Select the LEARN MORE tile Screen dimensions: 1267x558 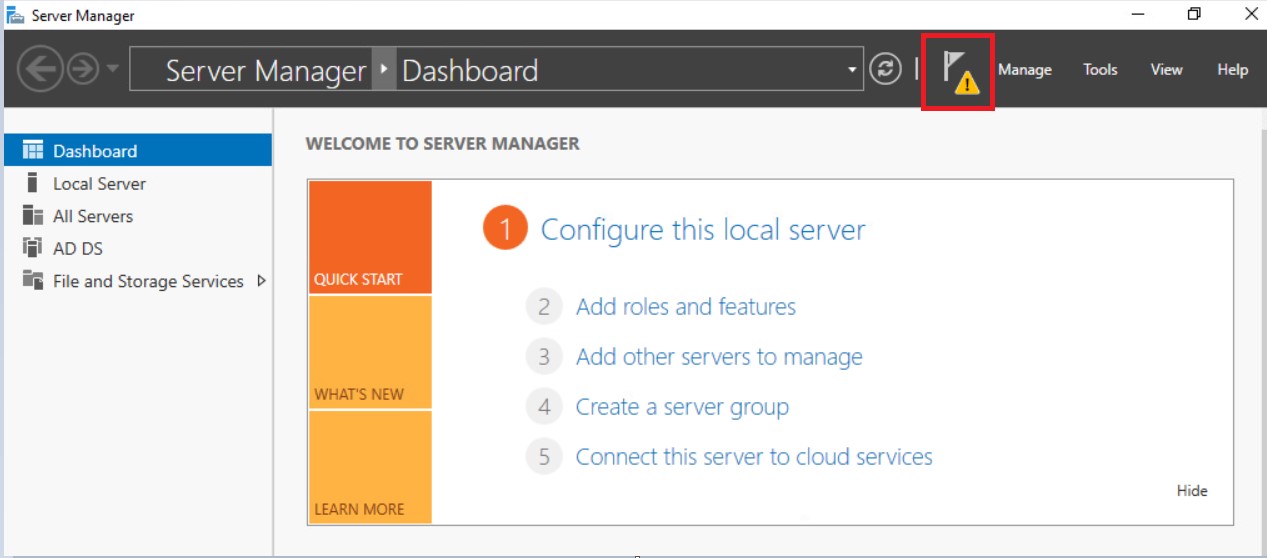(369, 468)
